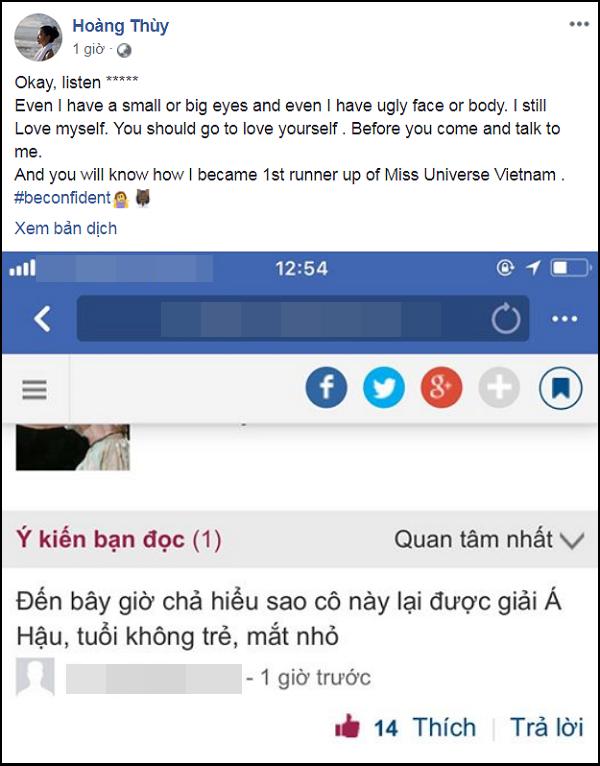600x766 pixels.
Task: Open Hoàng Thùy profile name link
Action: (121, 26)
